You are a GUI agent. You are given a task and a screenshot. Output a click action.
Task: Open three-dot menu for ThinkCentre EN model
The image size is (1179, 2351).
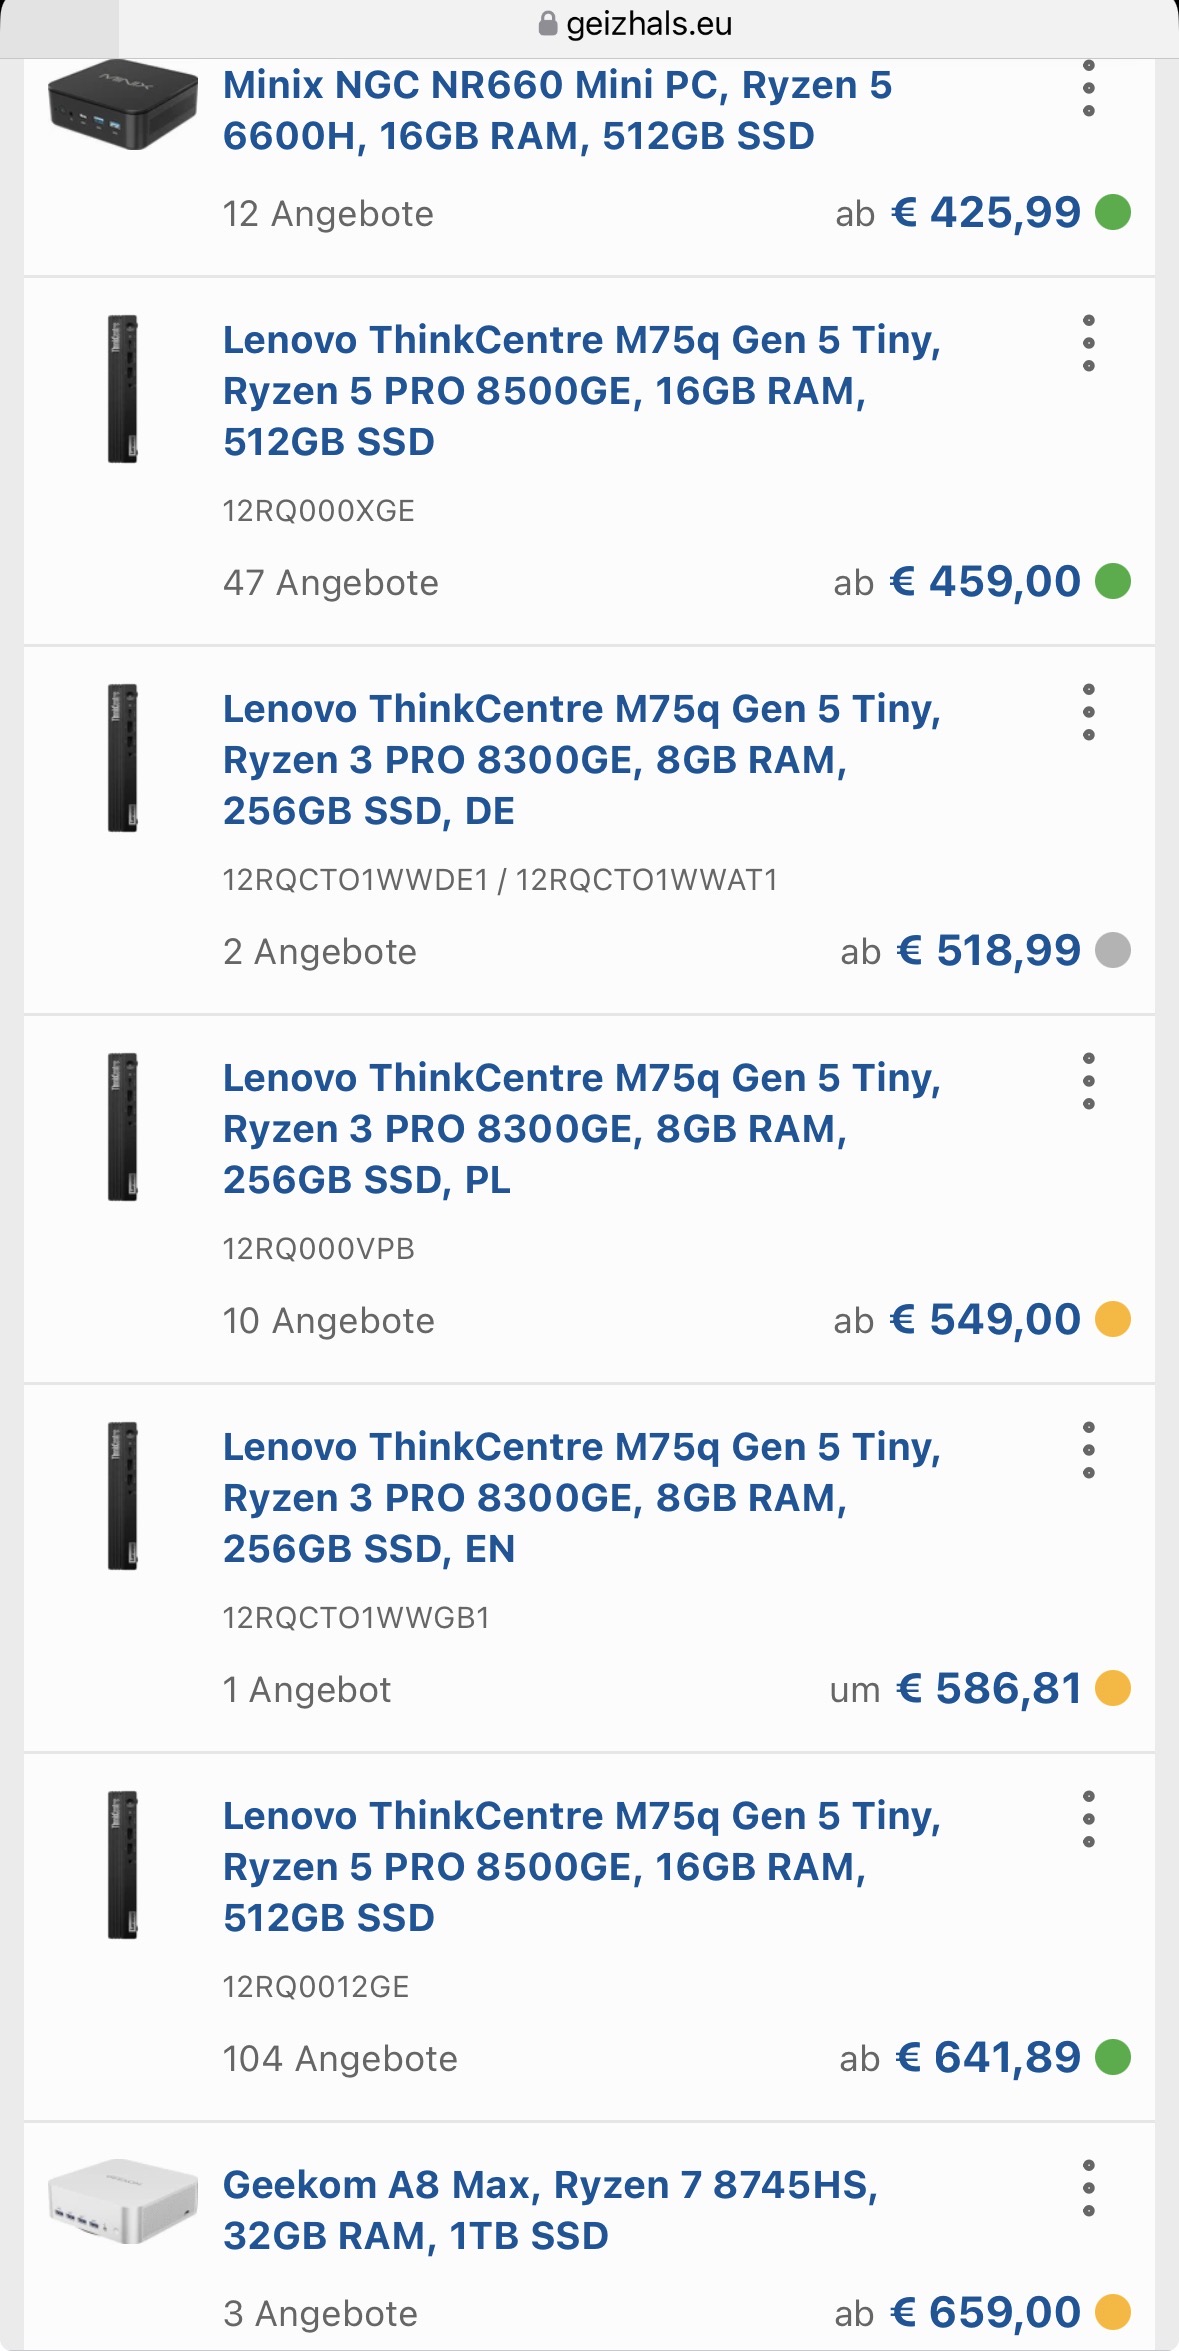coord(1088,1450)
